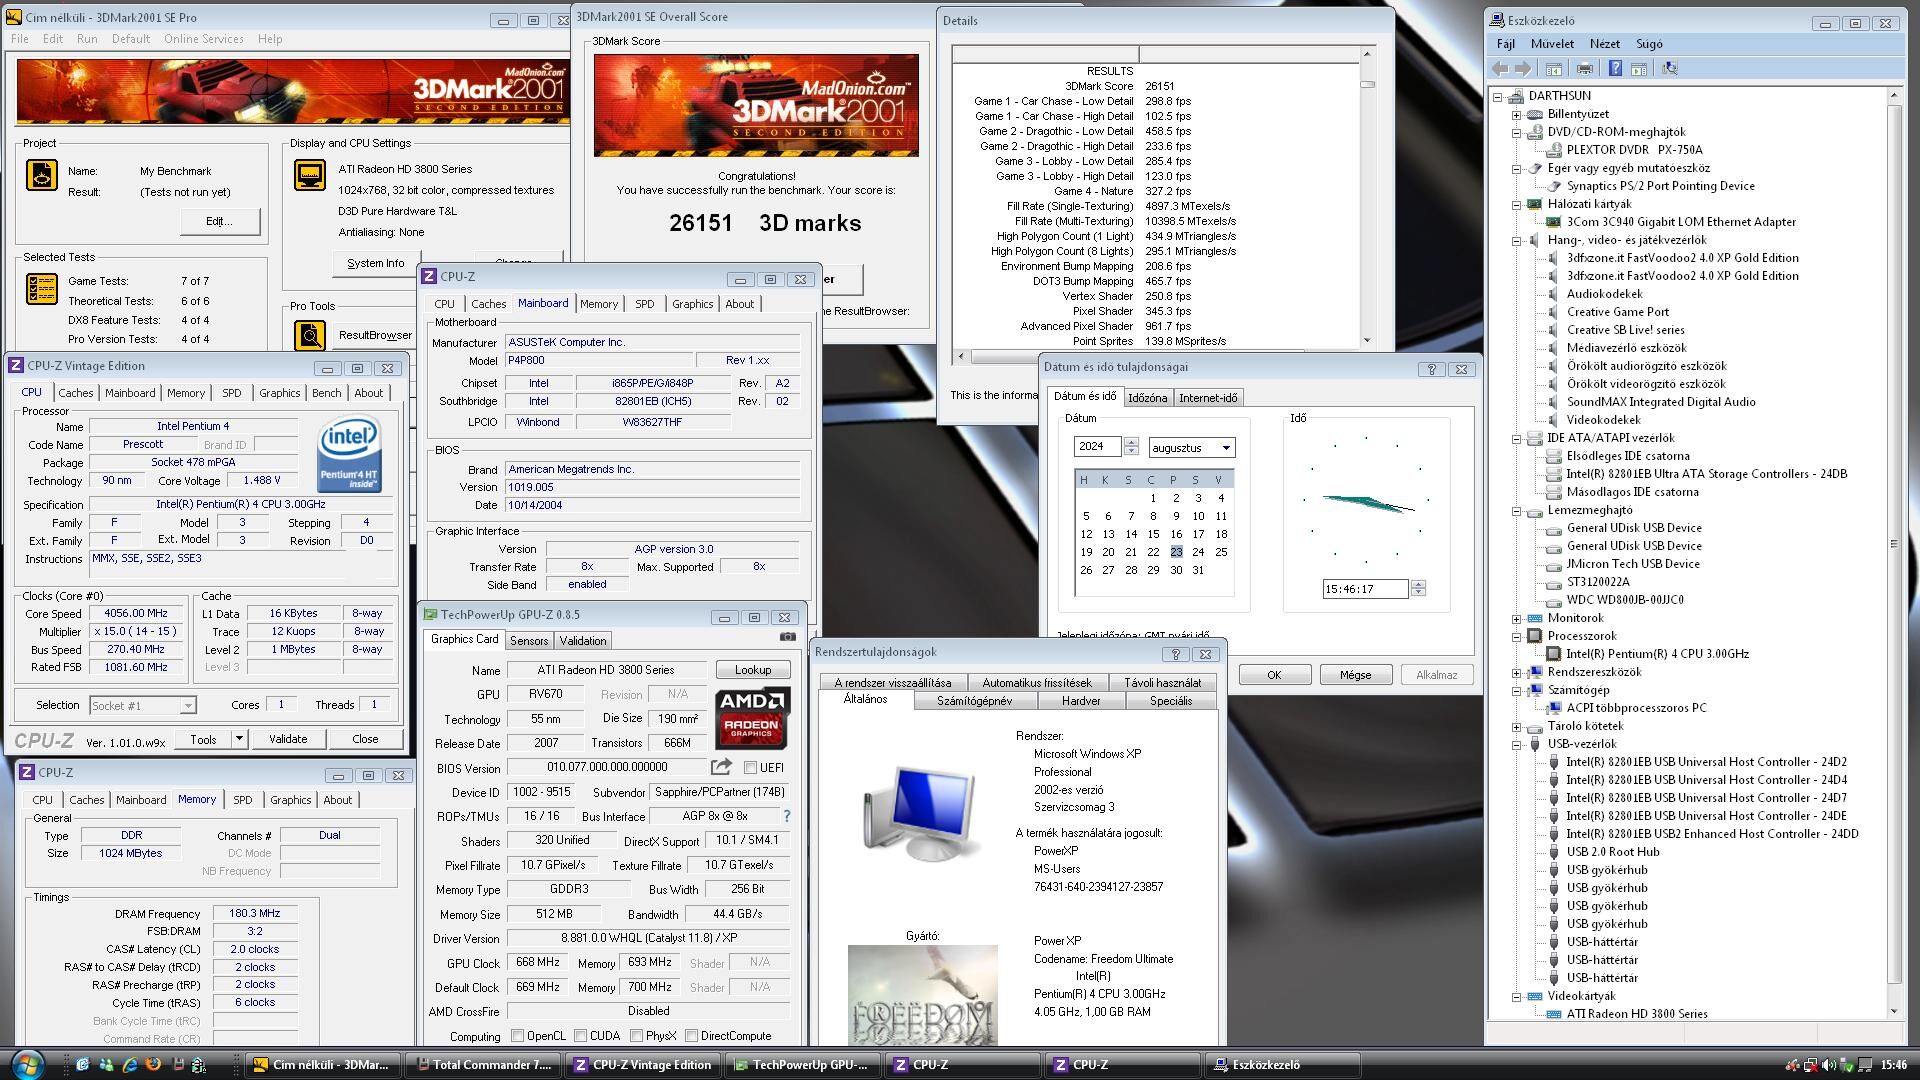Click the Bus Interface question mark in GPU-Z

(787, 816)
